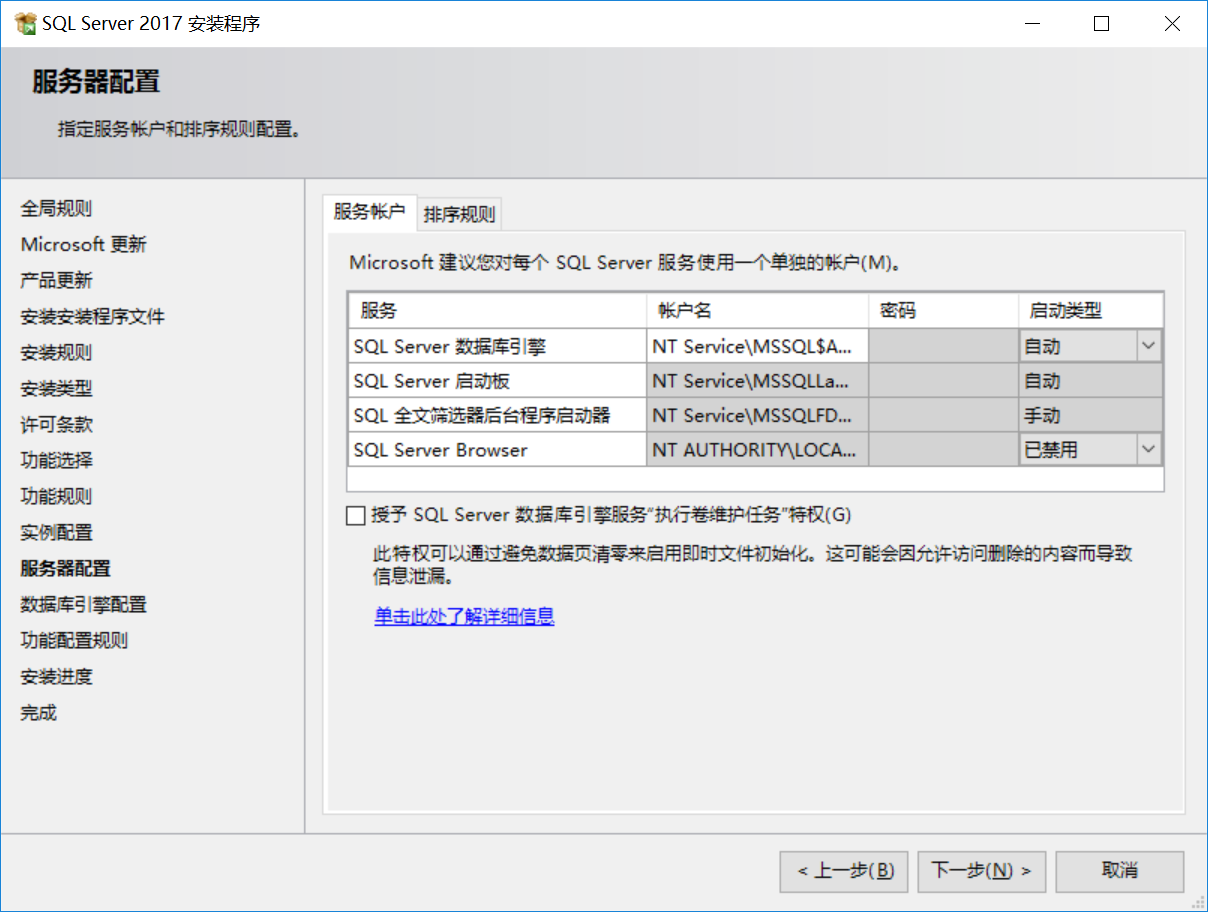Maximize the SQL Server 2017 setup window

click(1101, 24)
